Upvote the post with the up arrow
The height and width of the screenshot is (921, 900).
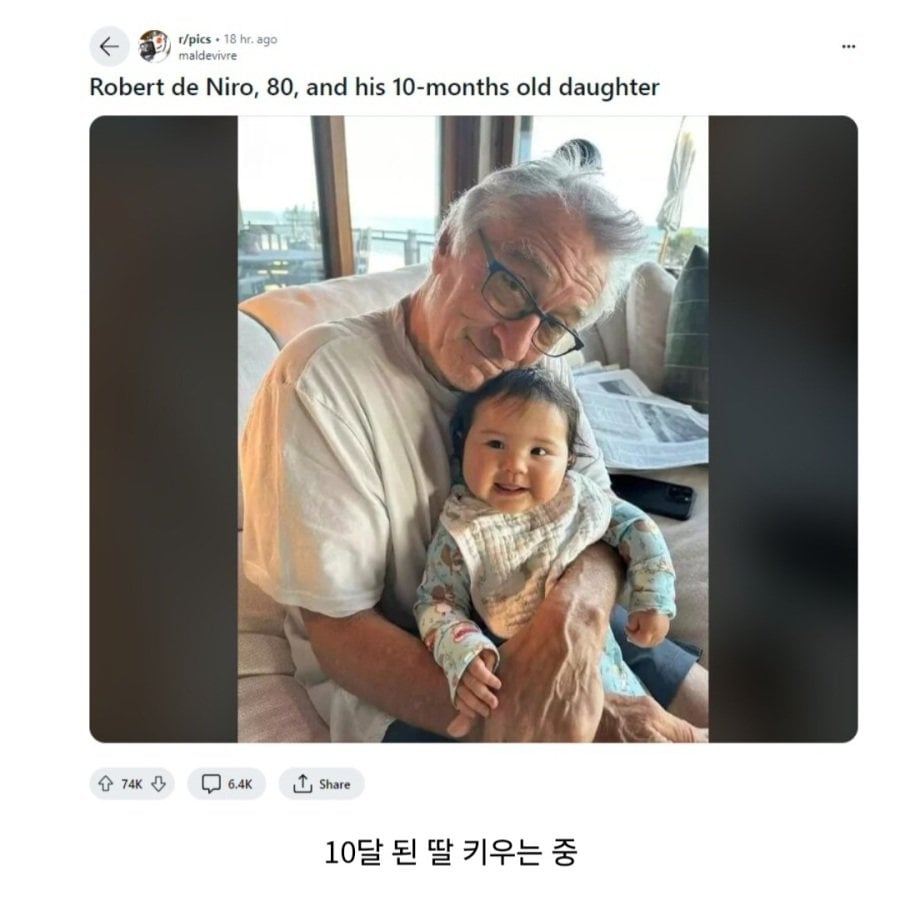click(x=106, y=784)
